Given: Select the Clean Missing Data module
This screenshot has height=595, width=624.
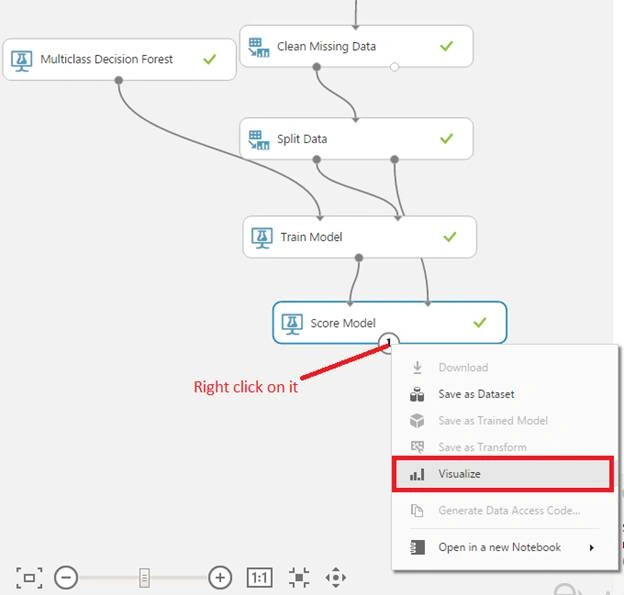Looking at the screenshot, I should click(x=356, y=46).
